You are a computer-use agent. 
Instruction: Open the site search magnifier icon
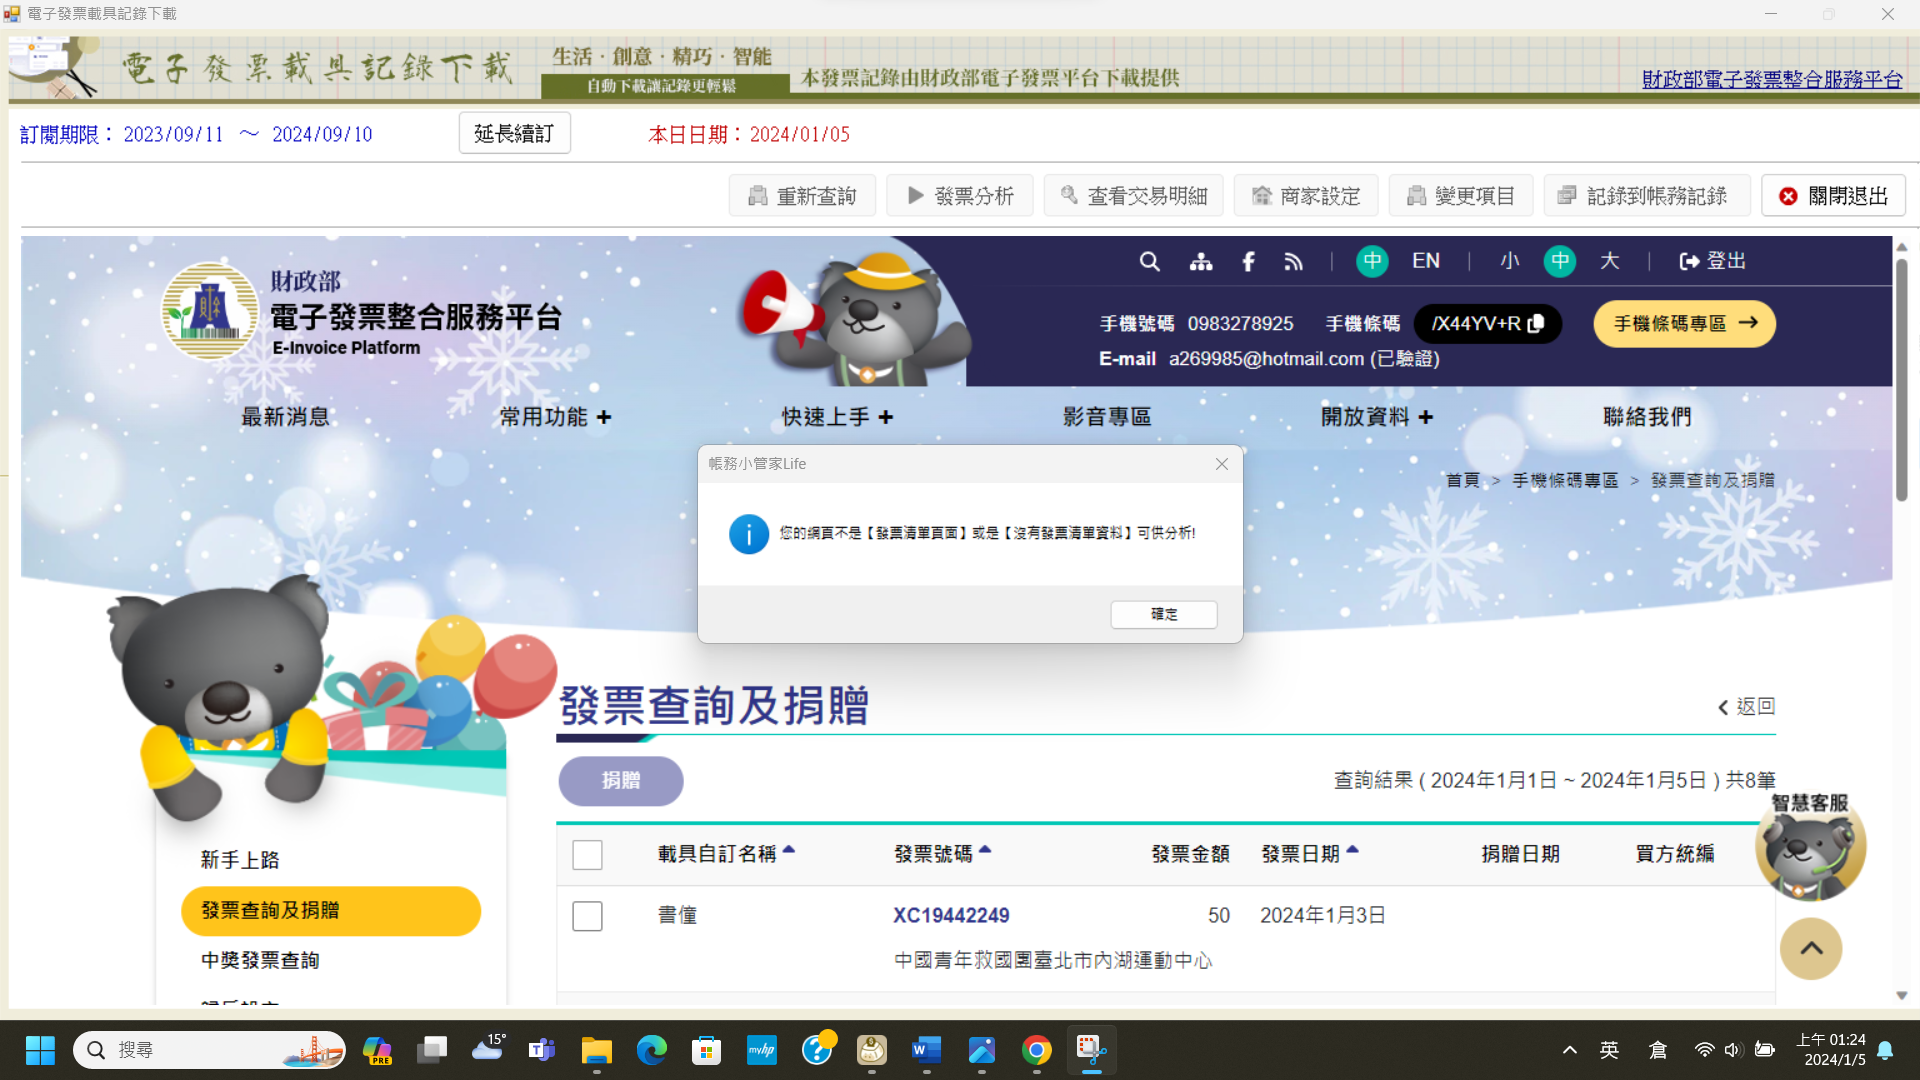click(1149, 261)
